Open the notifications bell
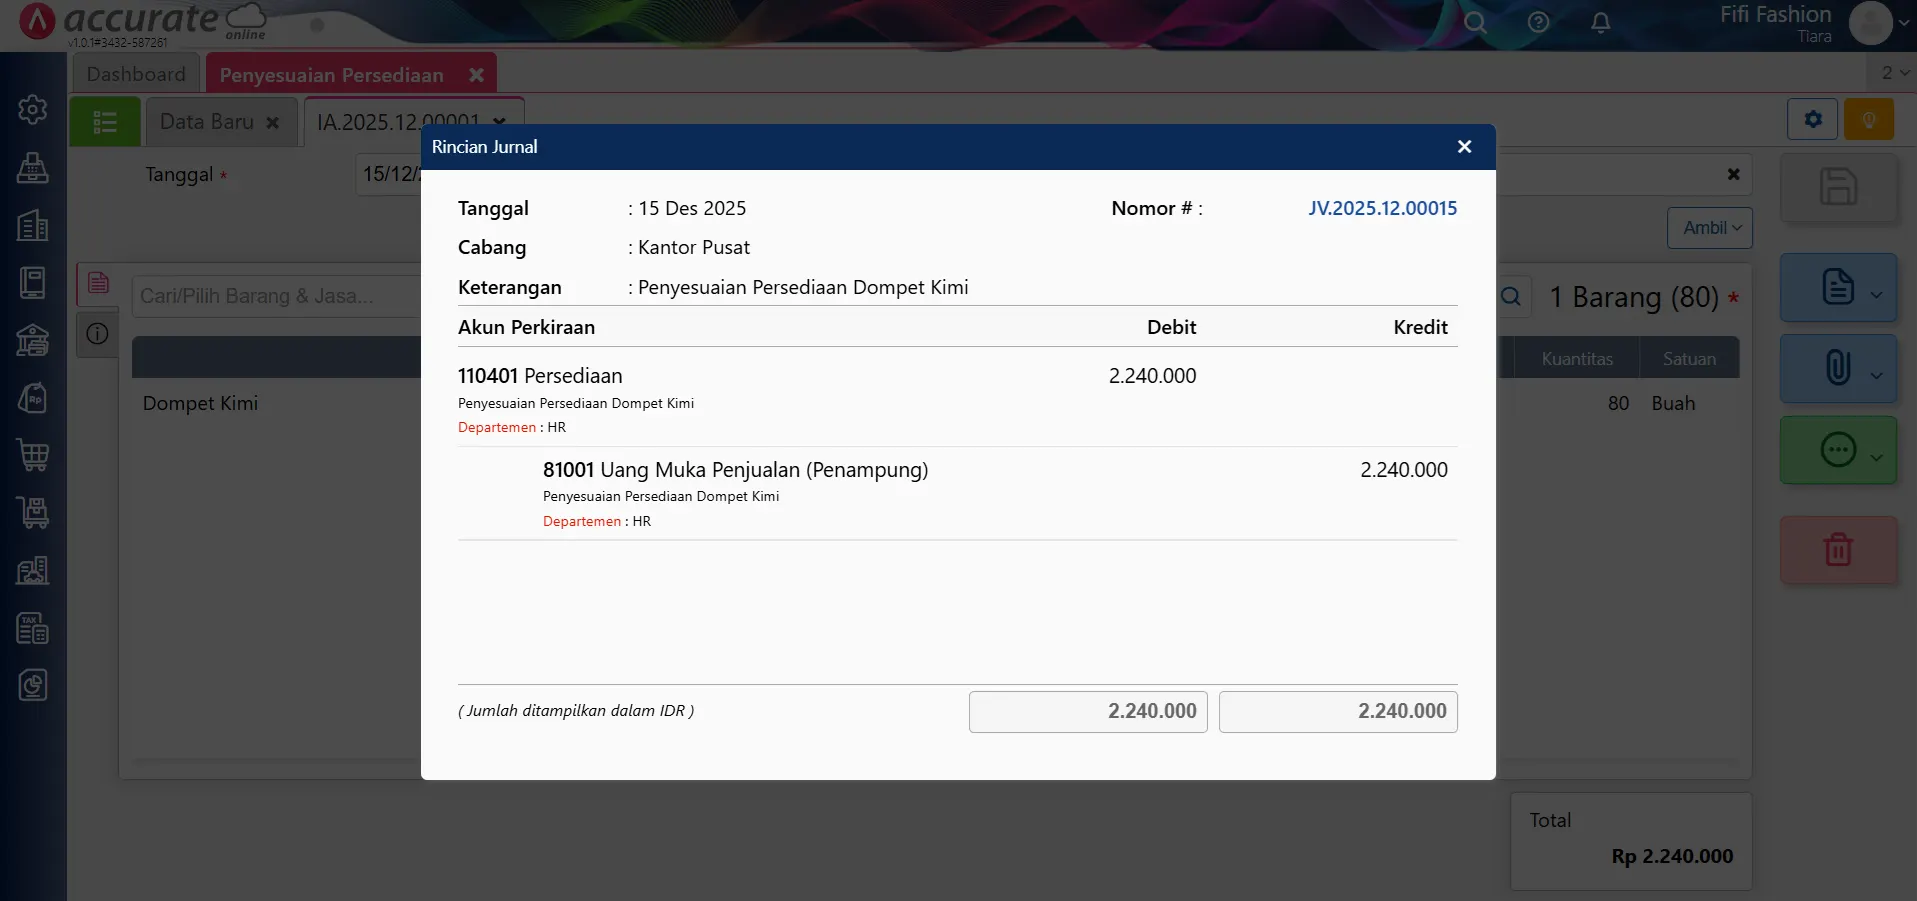The image size is (1917, 901). (x=1600, y=23)
